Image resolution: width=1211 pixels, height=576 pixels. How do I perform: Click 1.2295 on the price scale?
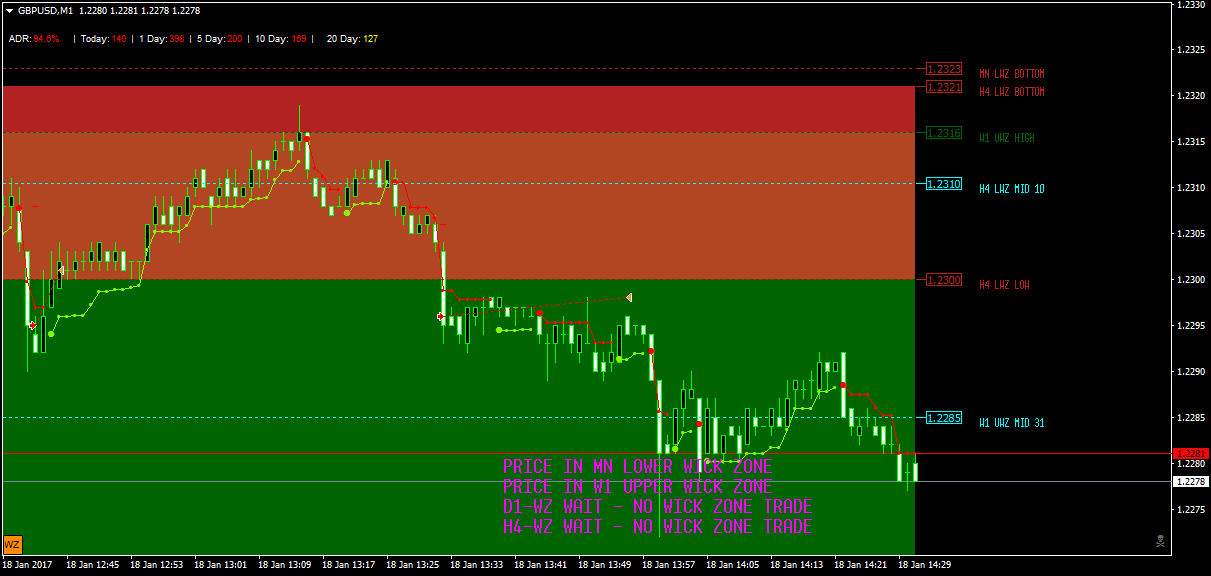[1192, 326]
